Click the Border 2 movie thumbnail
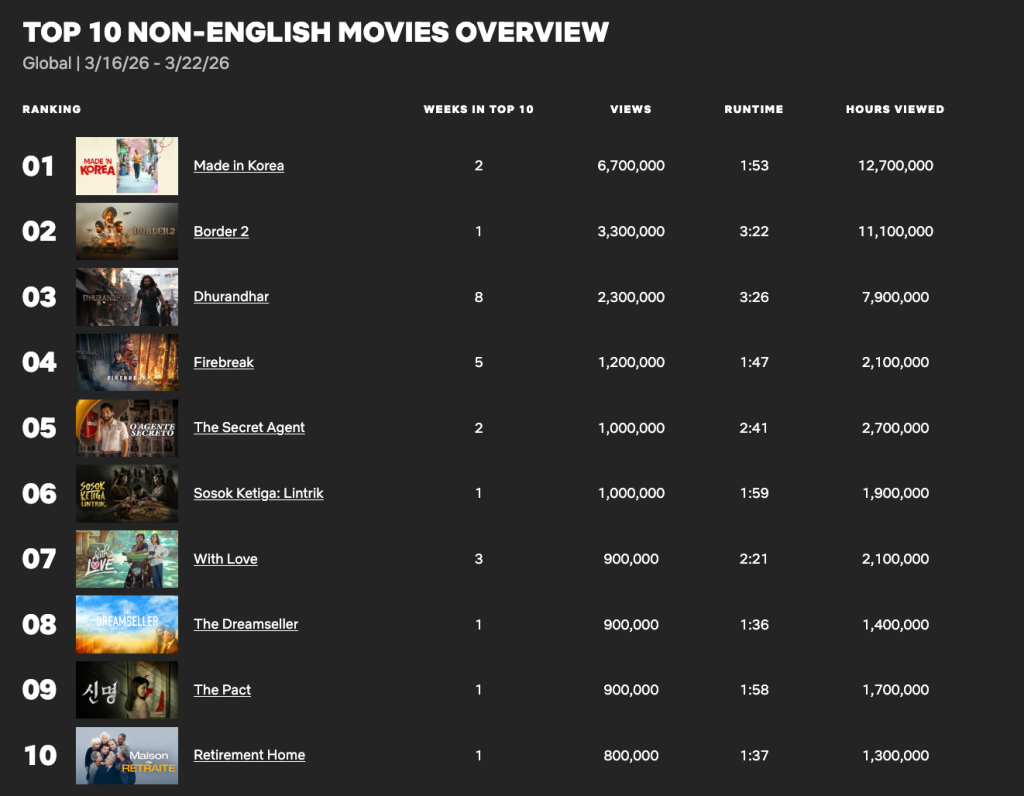1024x796 pixels. pos(127,231)
